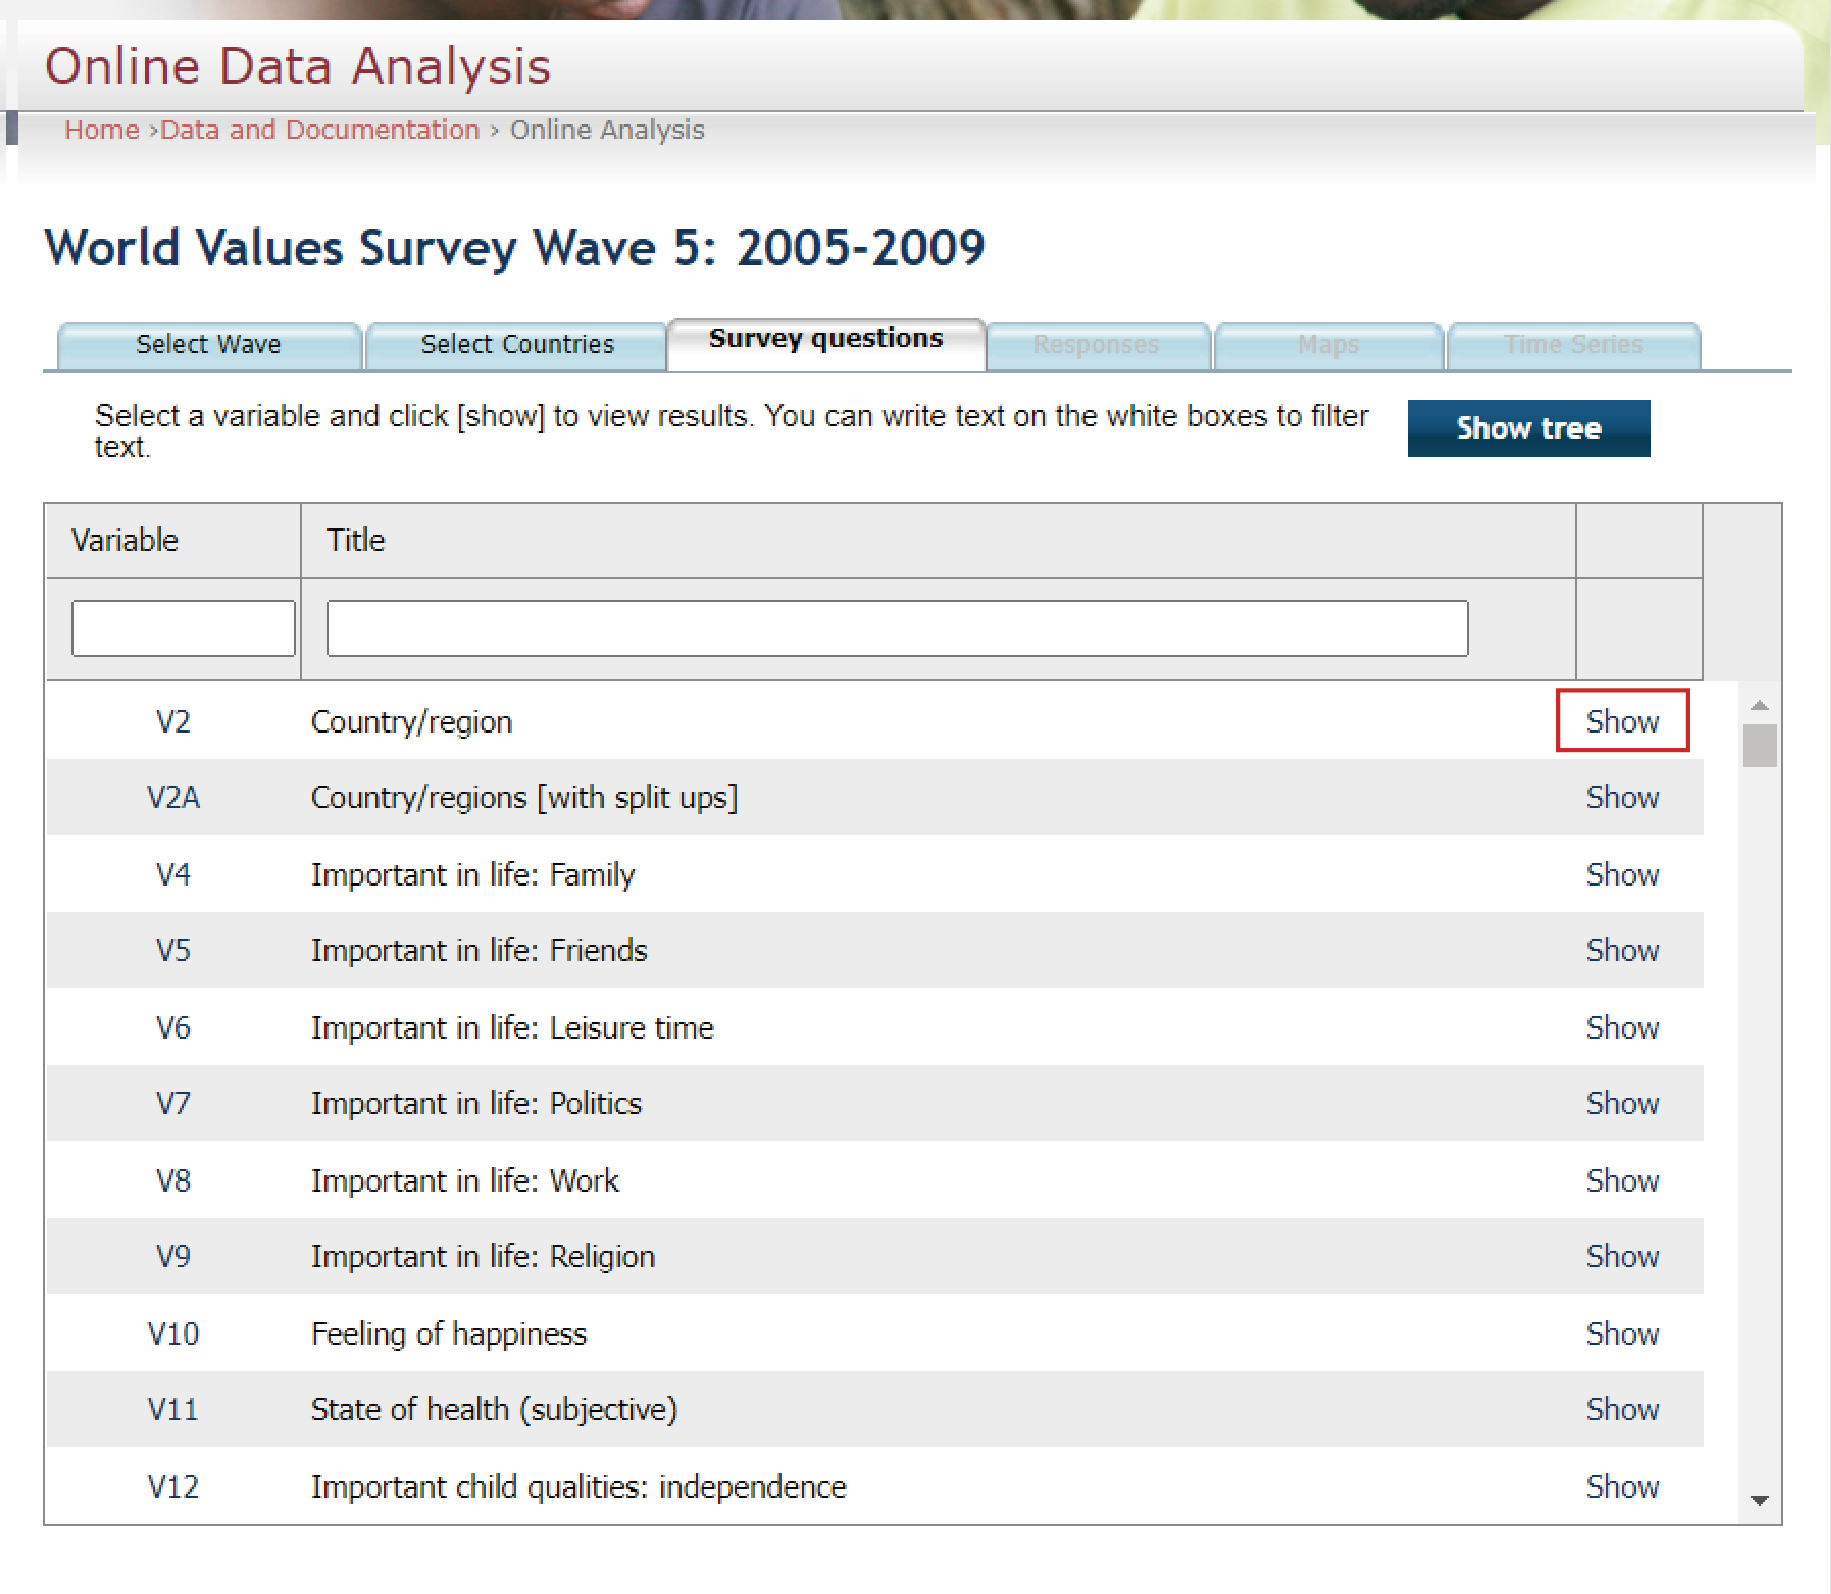This screenshot has width=1831, height=1594.
Task: Click the variable list scrollbar thumb
Action: (1760, 746)
